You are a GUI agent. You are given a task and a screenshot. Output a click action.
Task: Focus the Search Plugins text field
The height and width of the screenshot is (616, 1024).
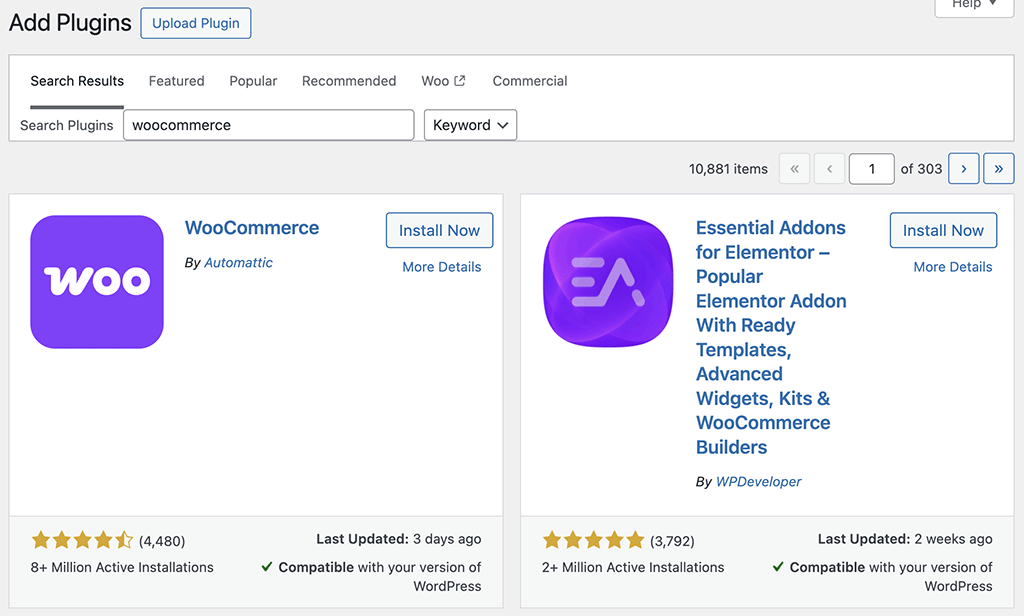(268, 125)
